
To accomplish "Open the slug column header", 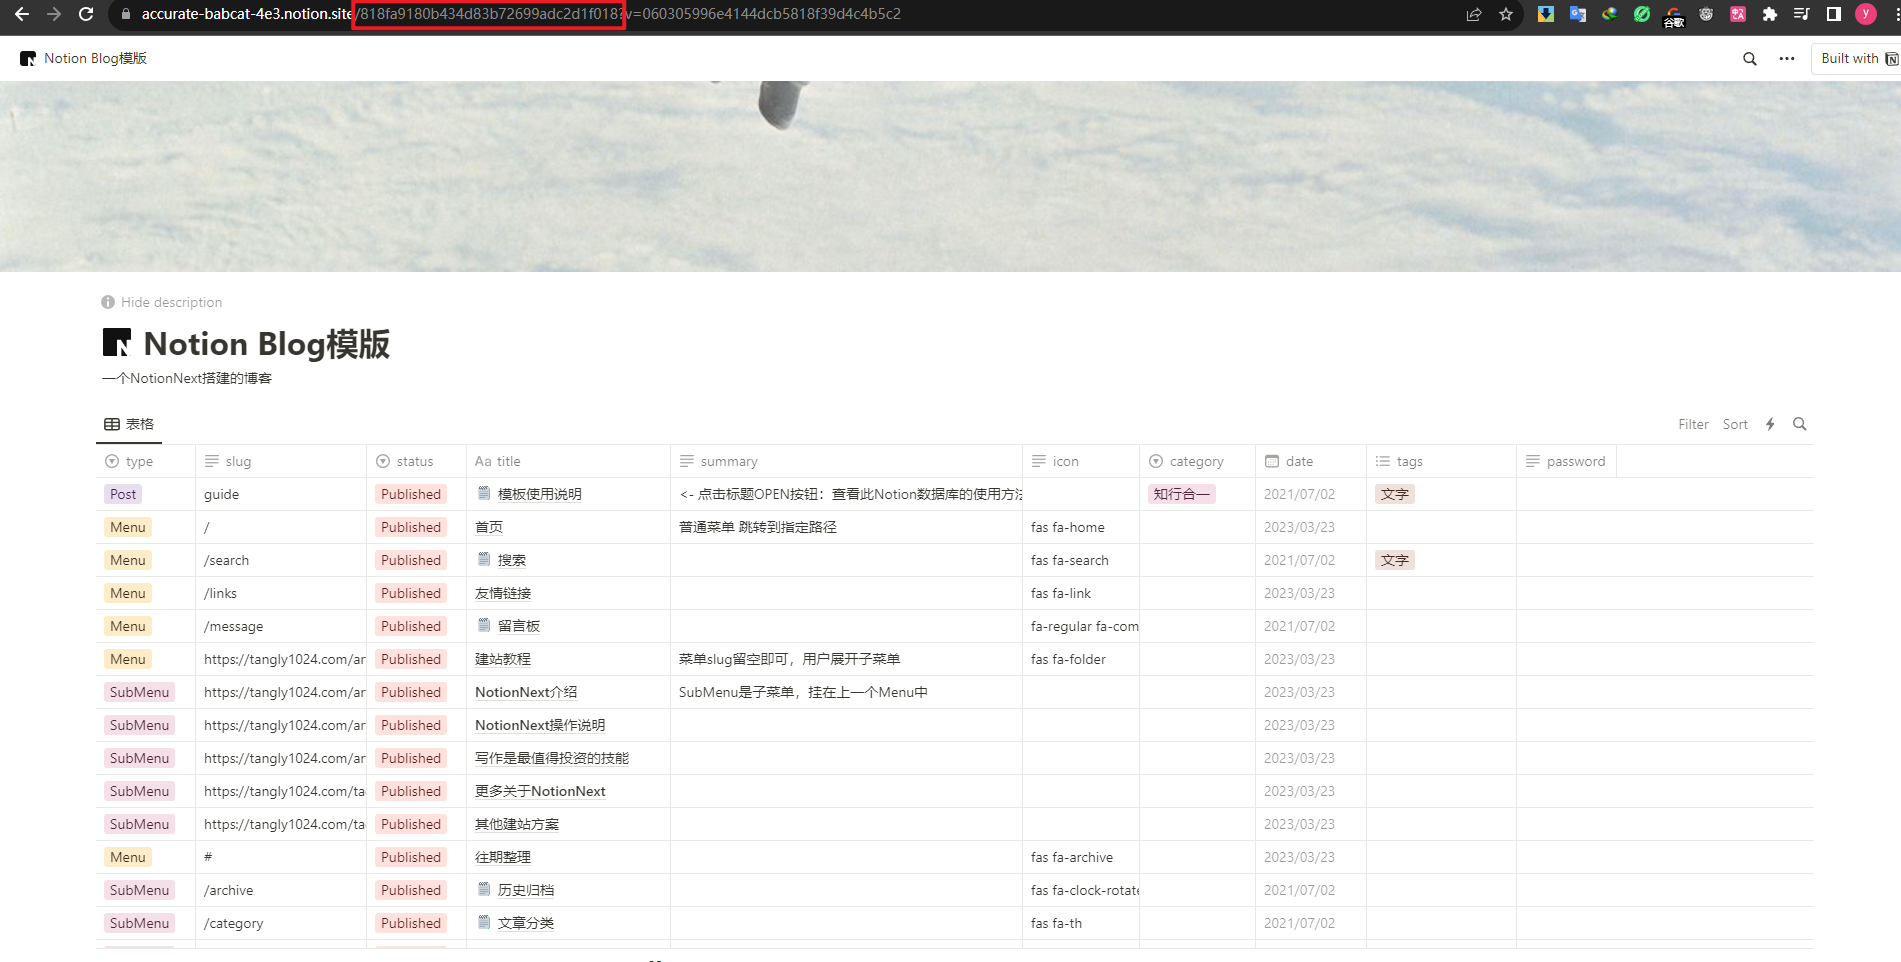I will tap(281, 461).
